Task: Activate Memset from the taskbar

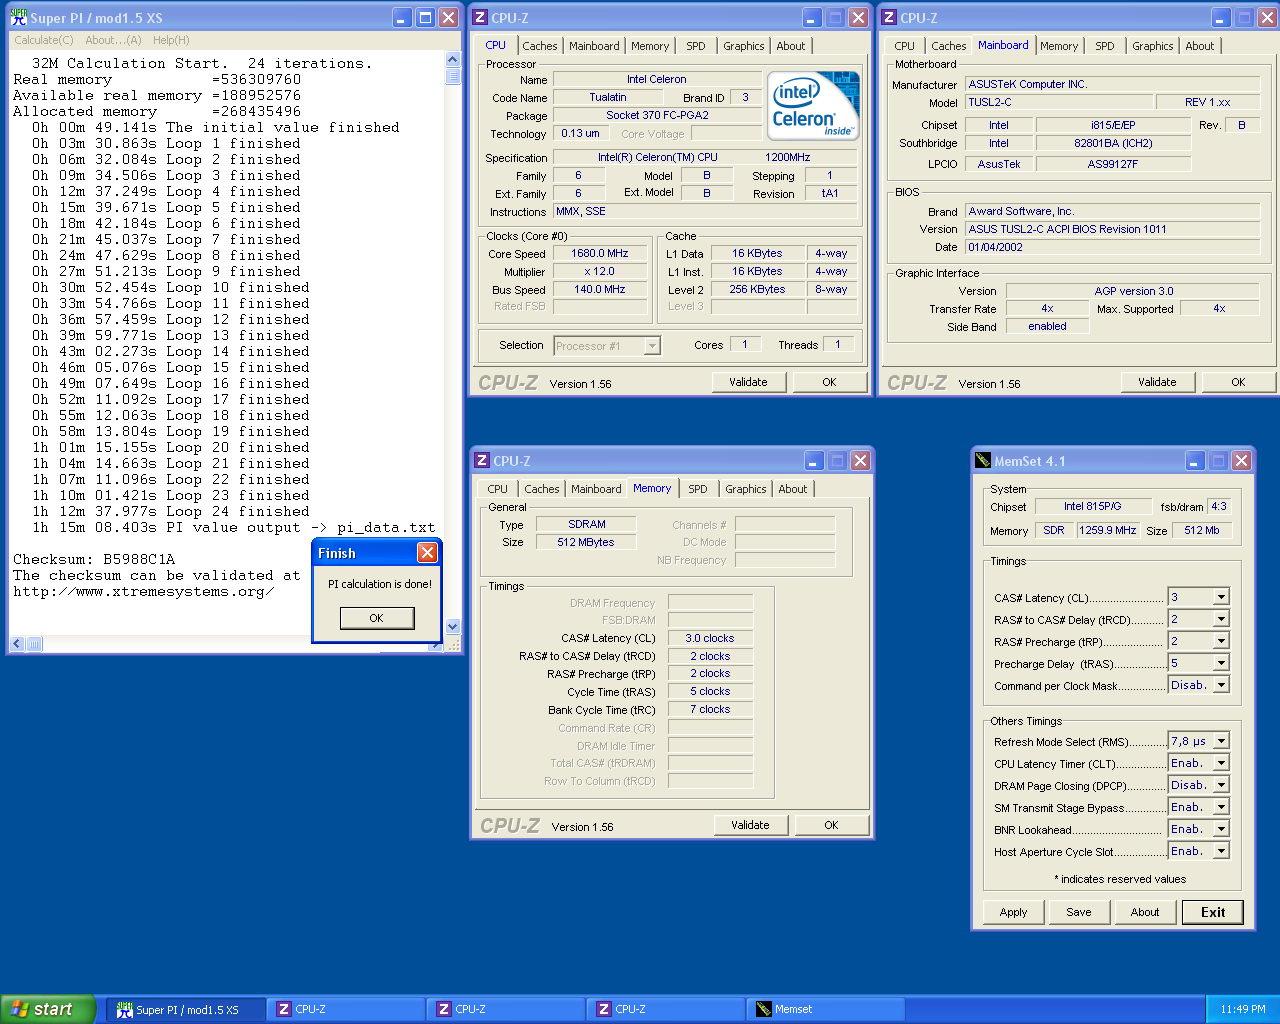Action: (x=826, y=1010)
